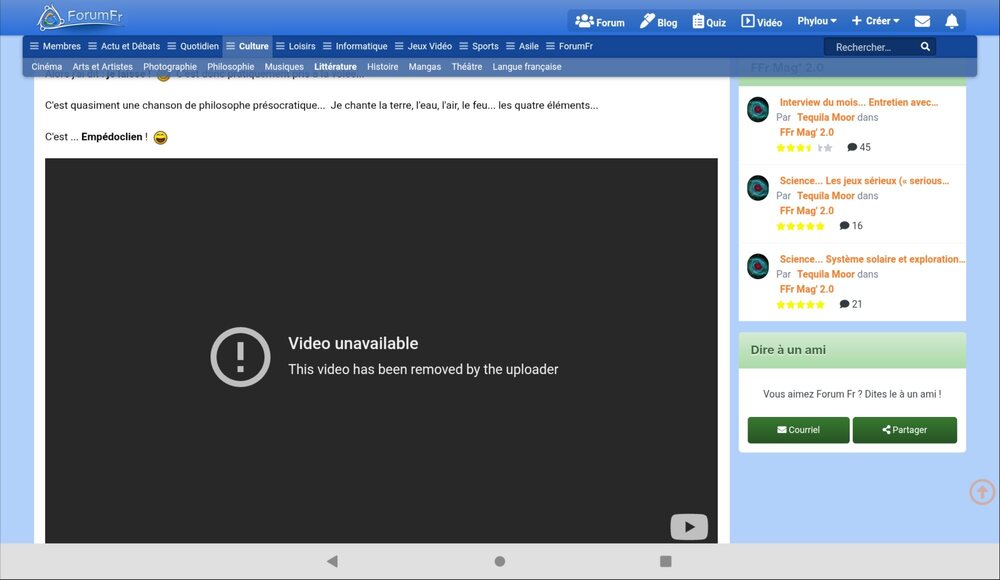Expand the Créer menu

pos(874,20)
